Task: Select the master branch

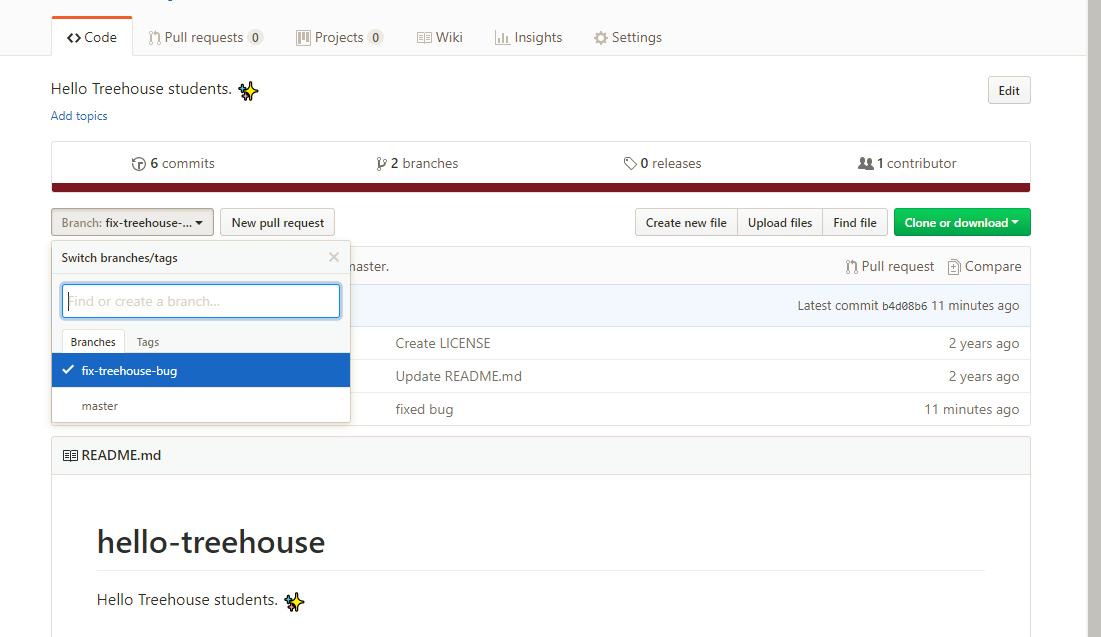Action: (x=201, y=406)
